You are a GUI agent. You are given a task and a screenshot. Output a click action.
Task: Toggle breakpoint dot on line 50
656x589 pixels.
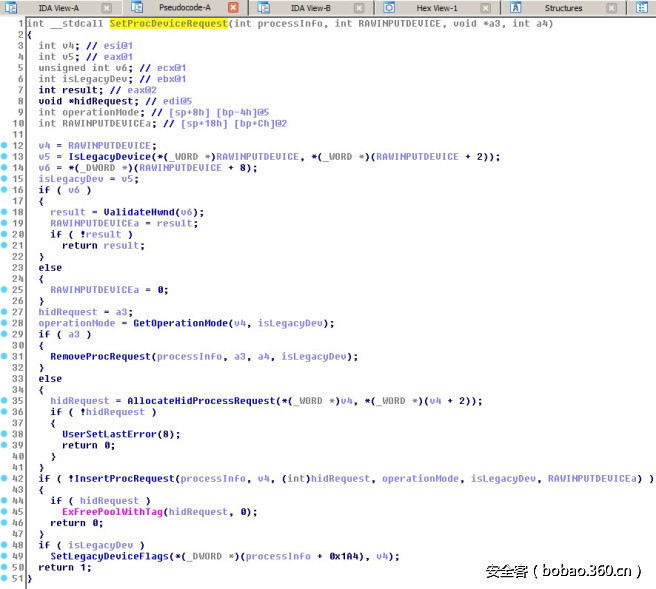click(x=4, y=567)
